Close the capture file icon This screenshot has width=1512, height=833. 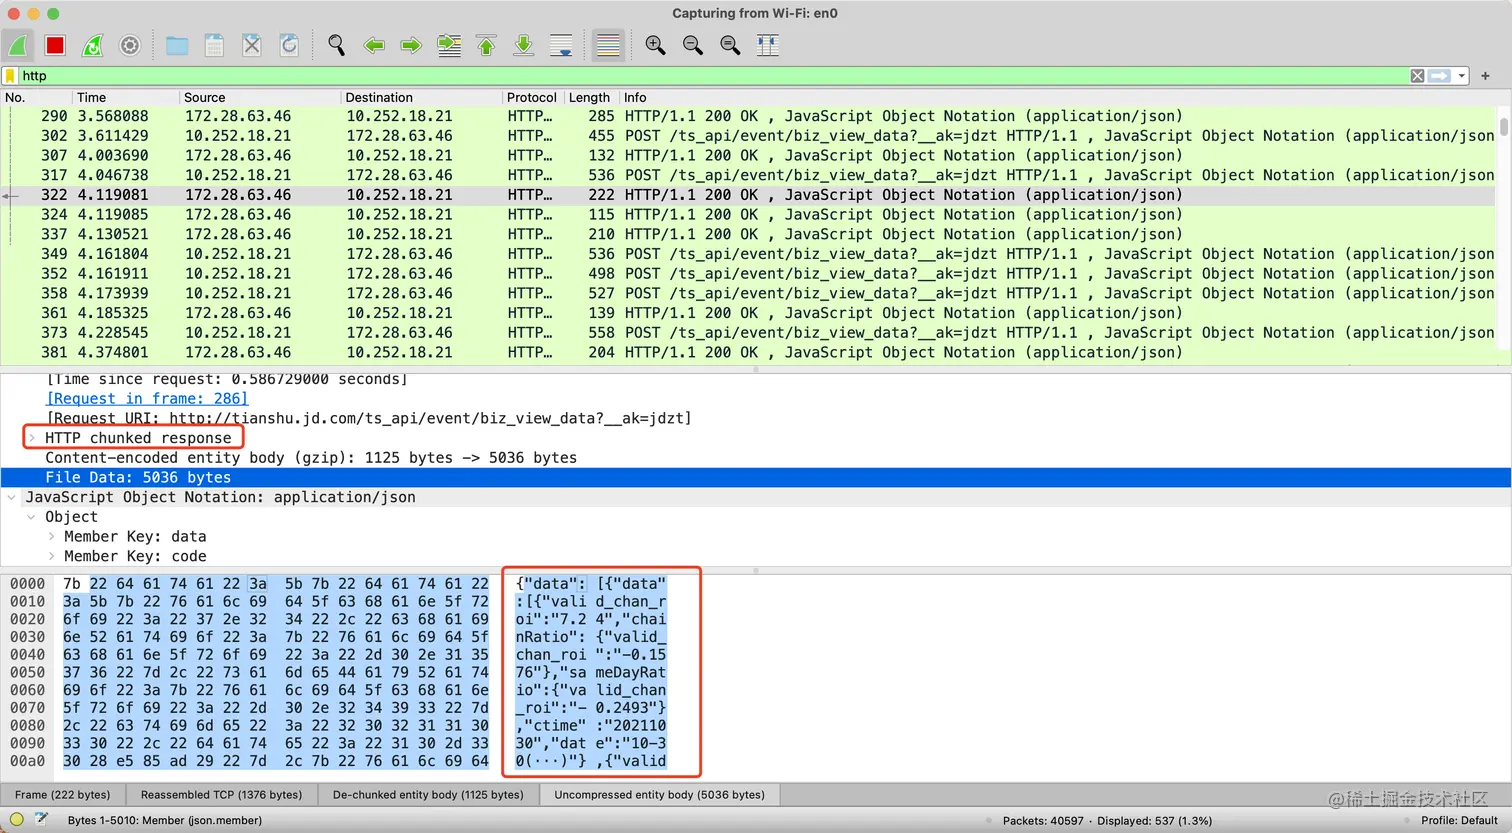pos(252,45)
